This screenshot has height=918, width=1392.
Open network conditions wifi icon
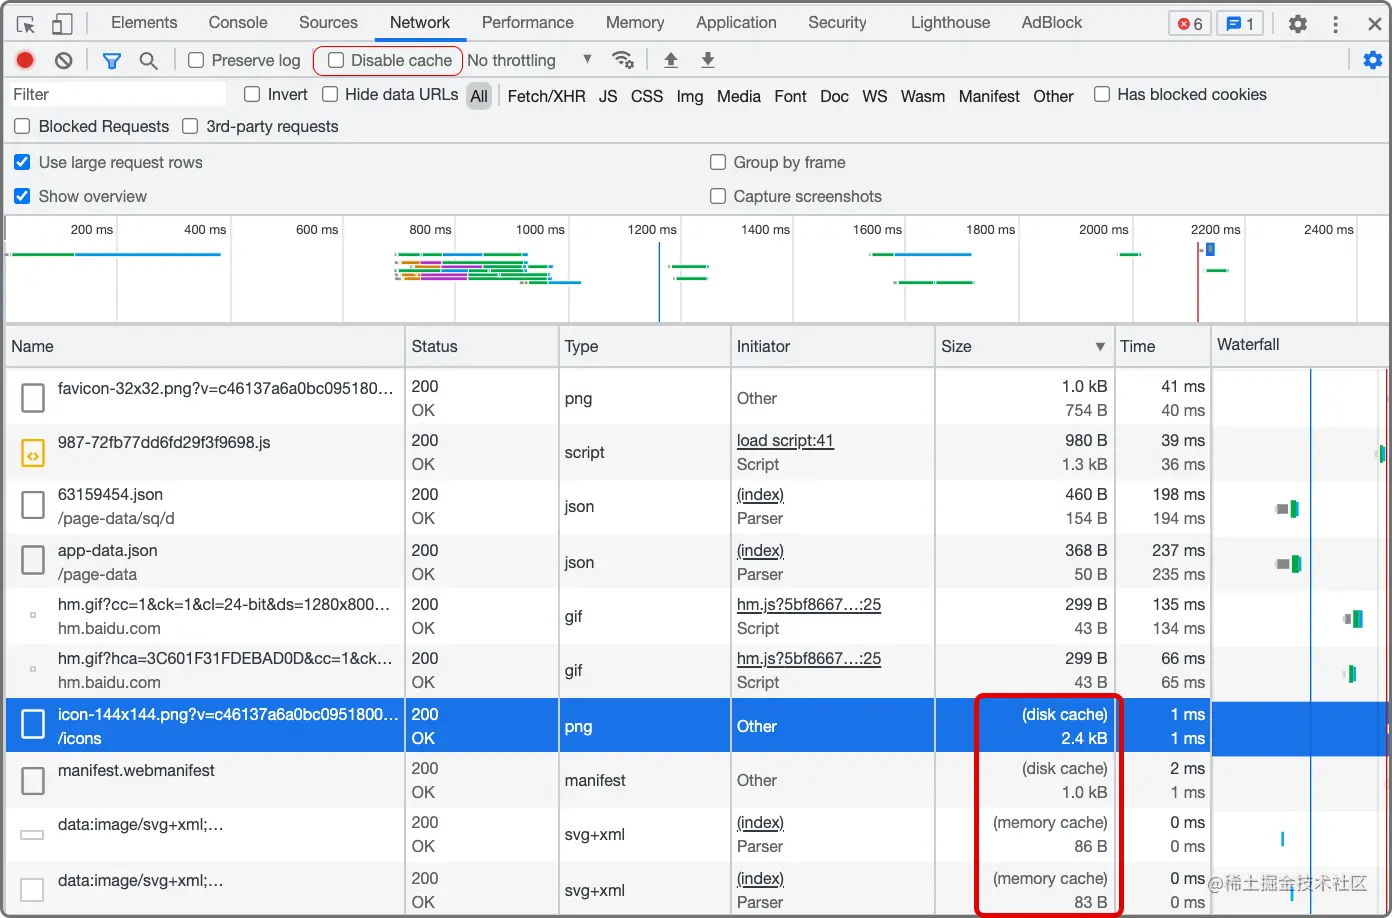pyautogui.click(x=623, y=60)
